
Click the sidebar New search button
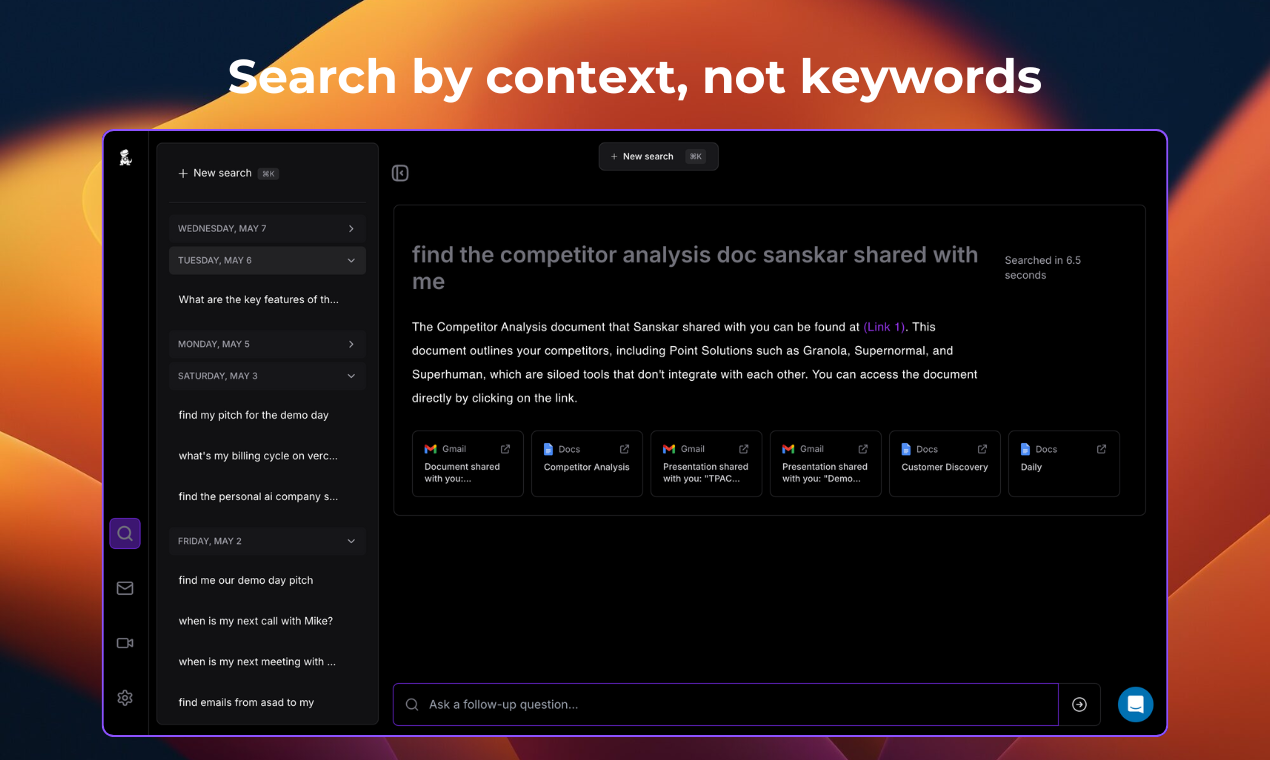[228, 173]
